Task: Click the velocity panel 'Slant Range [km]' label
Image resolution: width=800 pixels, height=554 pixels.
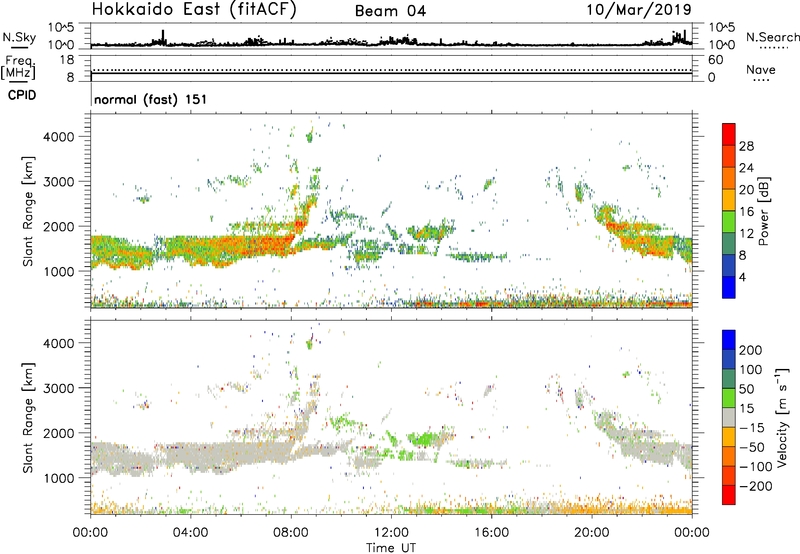Action: coord(28,418)
